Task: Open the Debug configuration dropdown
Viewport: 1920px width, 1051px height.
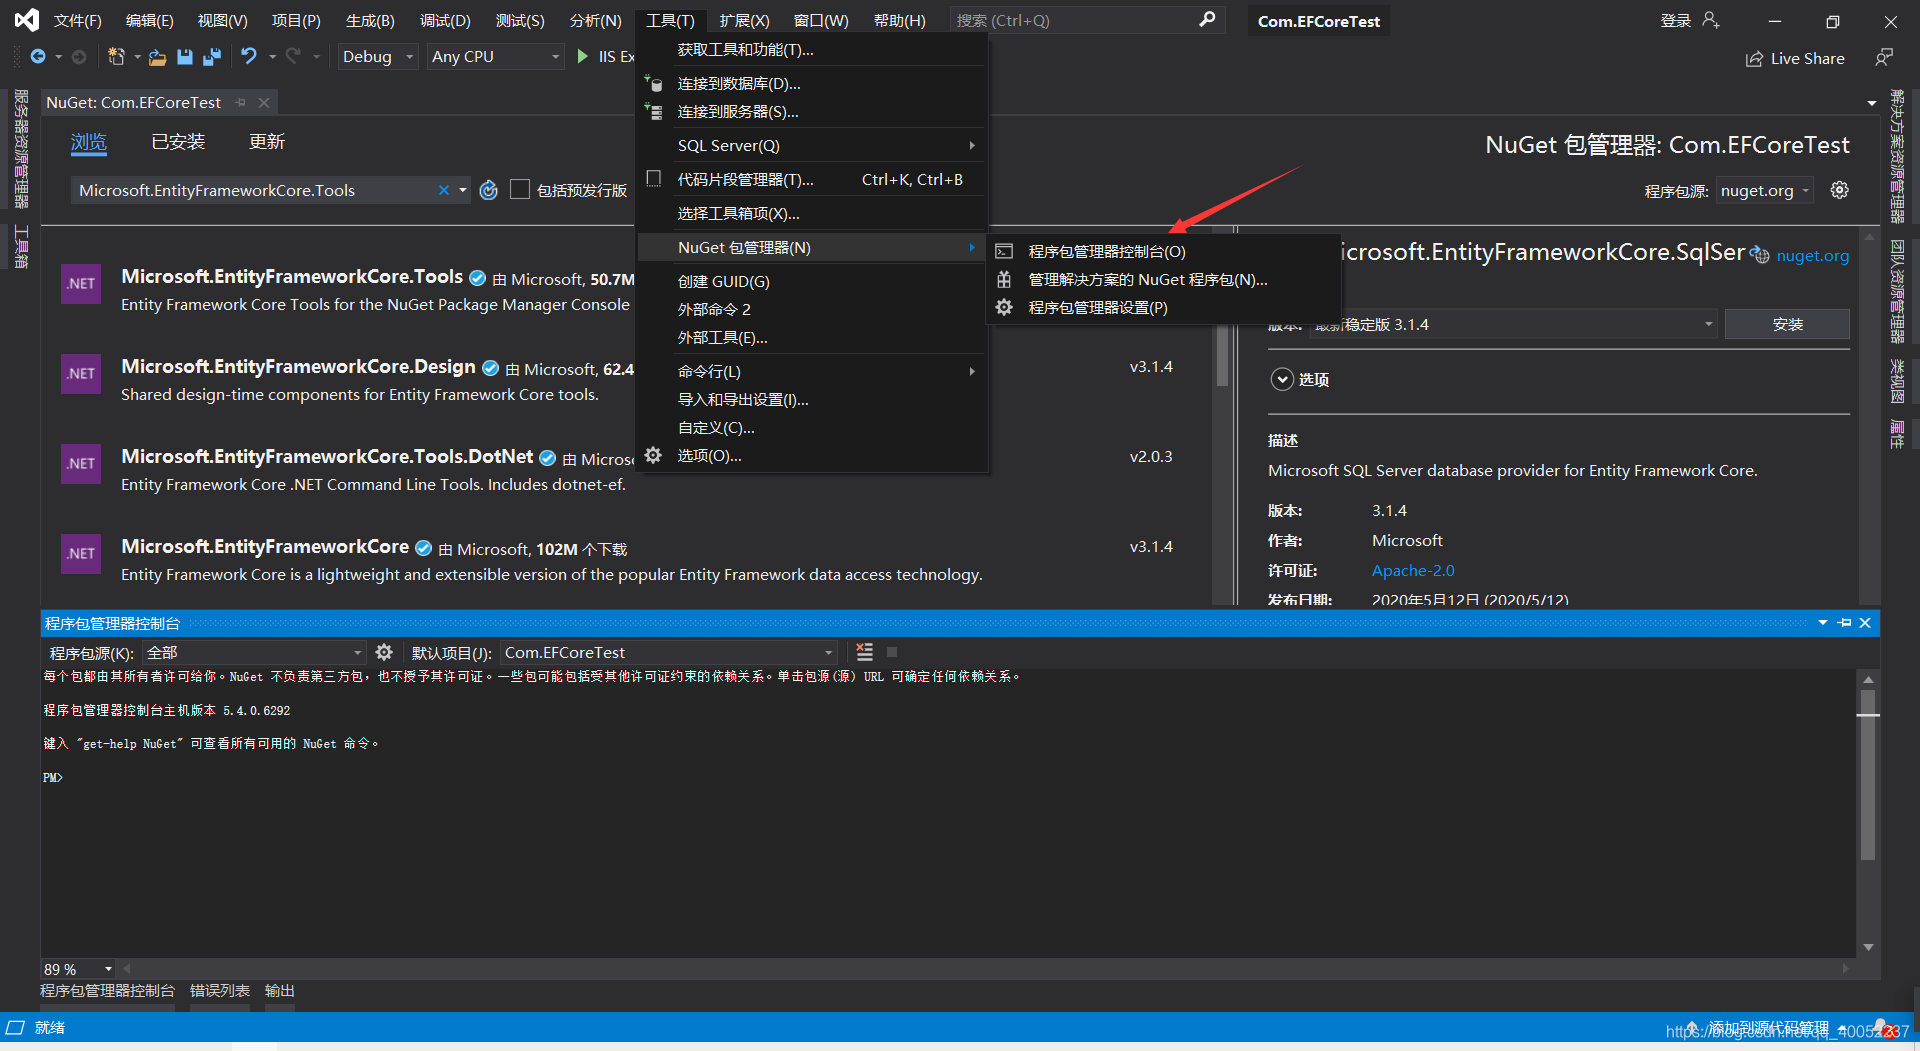Action: click(378, 57)
